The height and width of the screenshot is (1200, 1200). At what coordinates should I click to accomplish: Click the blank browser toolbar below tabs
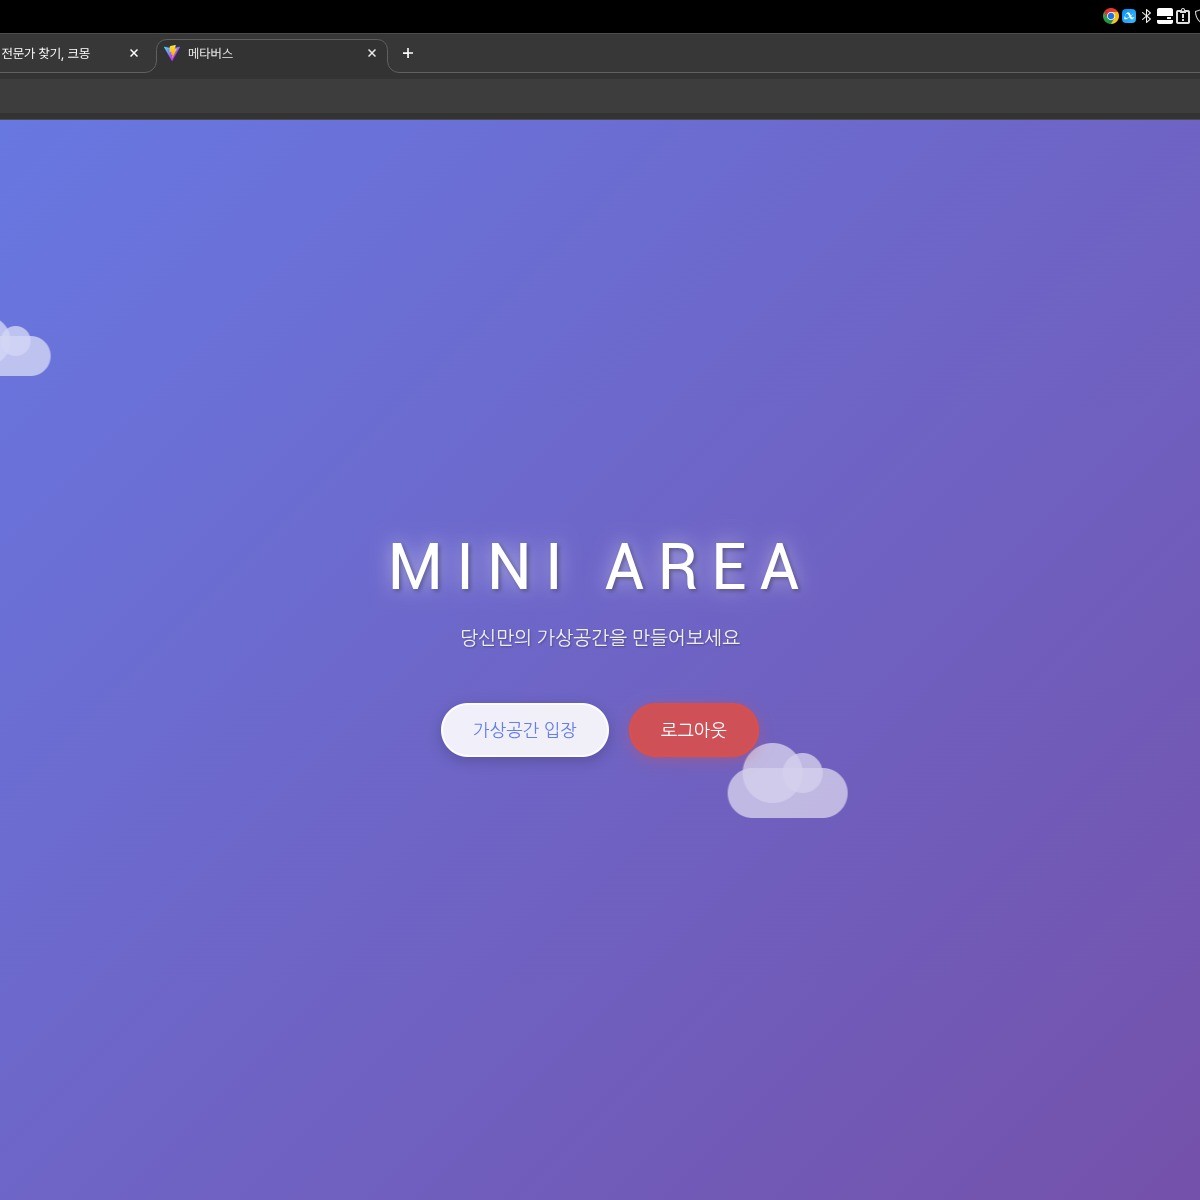(600, 96)
